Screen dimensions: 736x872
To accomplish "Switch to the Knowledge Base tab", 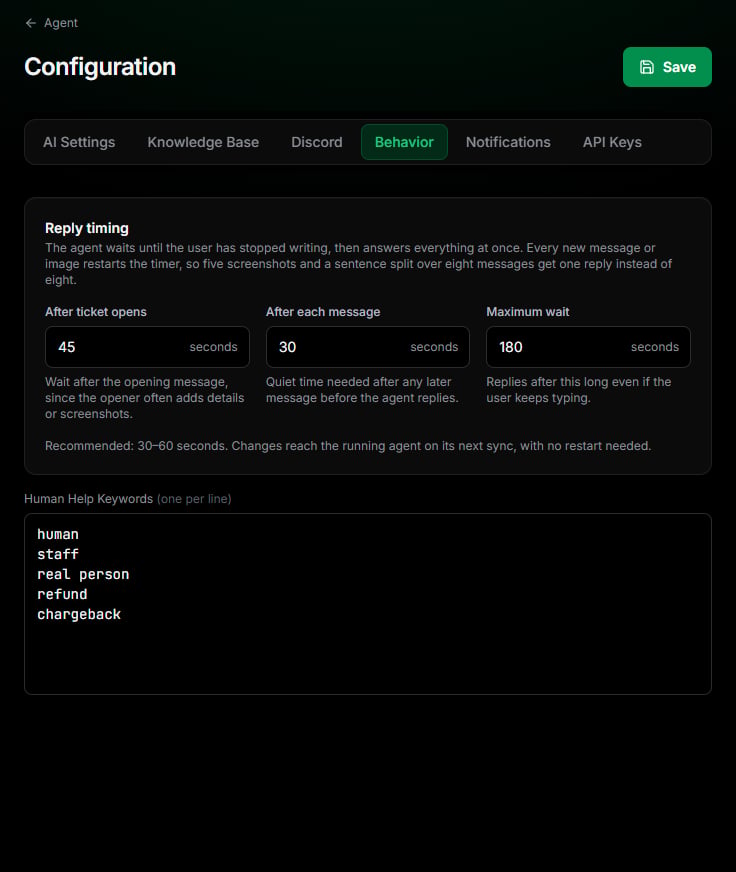I will tap(203, 142).
